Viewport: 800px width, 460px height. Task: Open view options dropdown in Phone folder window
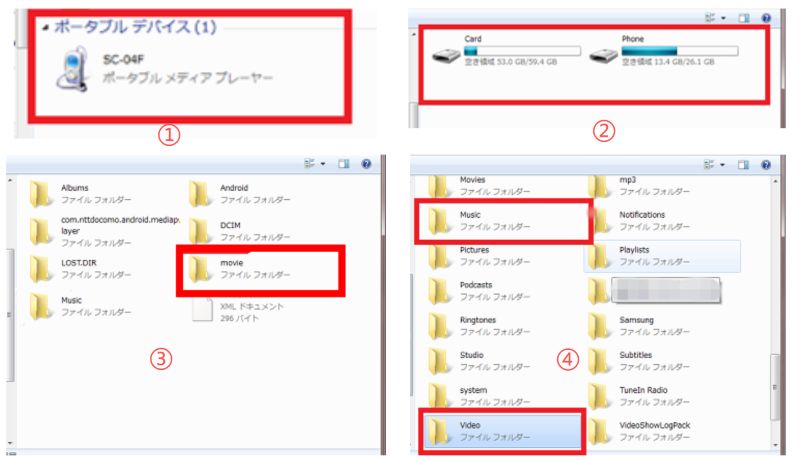tap(723, 165)
